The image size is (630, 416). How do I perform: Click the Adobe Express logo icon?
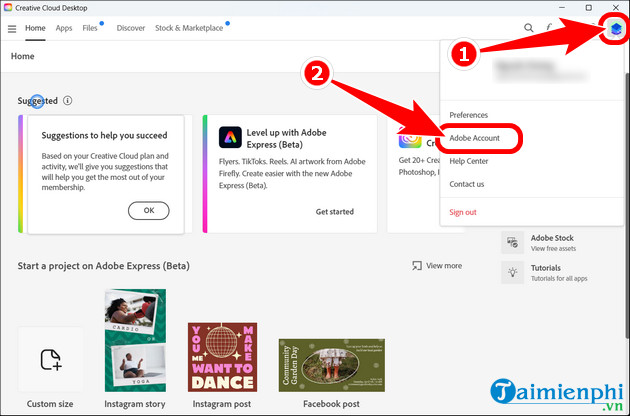(230, 137)
